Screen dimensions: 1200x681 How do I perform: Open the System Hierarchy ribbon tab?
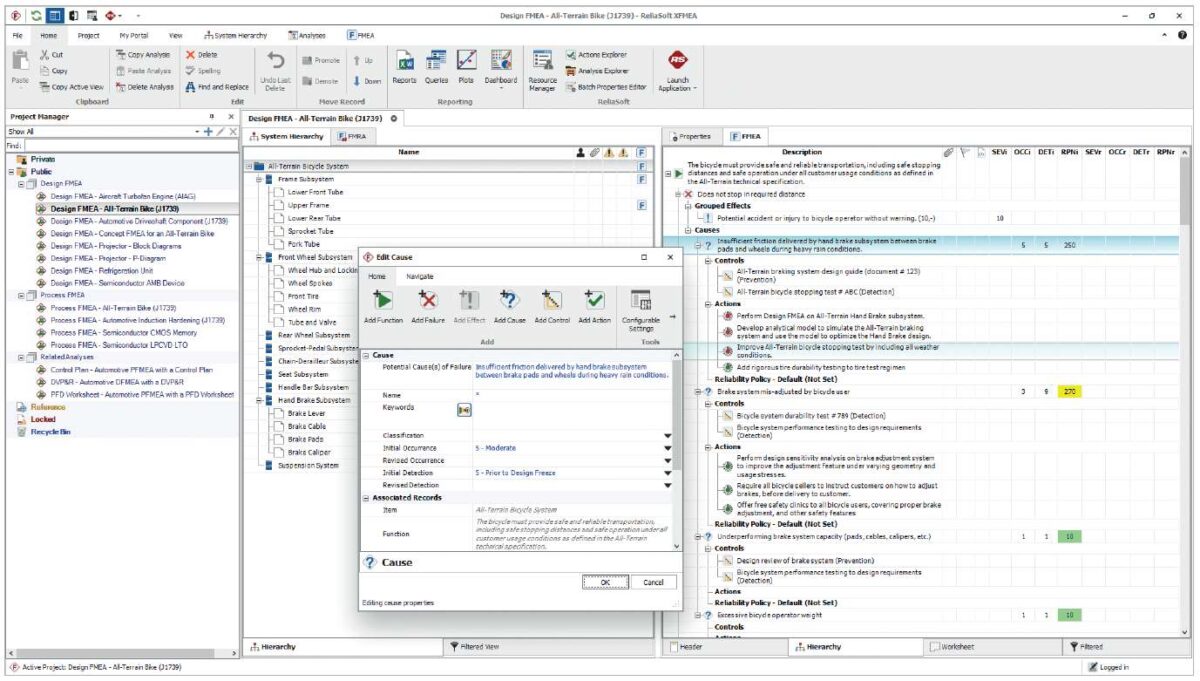click(235, 35)
